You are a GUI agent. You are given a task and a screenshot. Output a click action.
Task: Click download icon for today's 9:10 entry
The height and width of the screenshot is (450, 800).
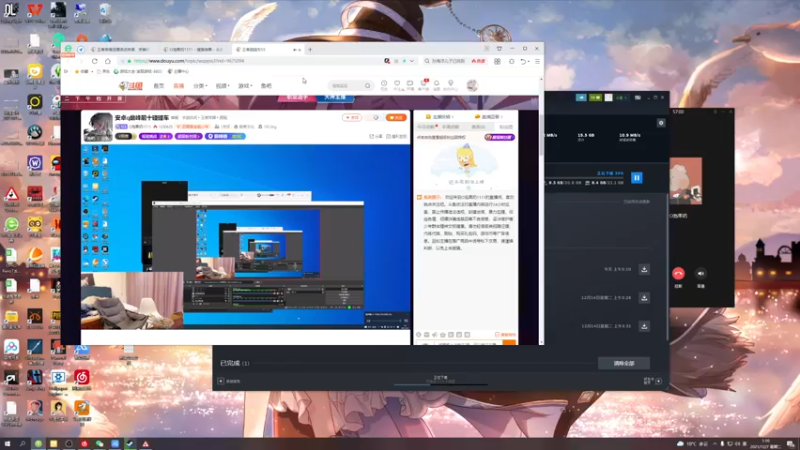pyautogui.click(x=644, y=269)
